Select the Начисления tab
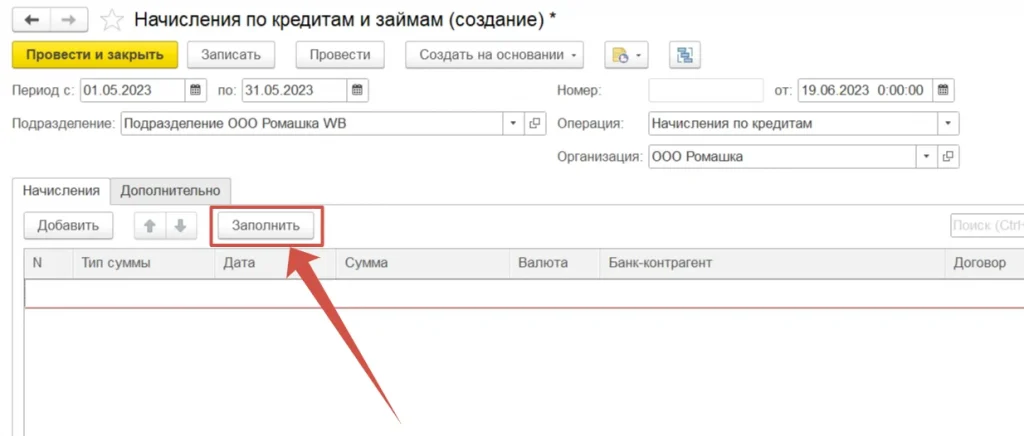 click(x=61, y=189)
